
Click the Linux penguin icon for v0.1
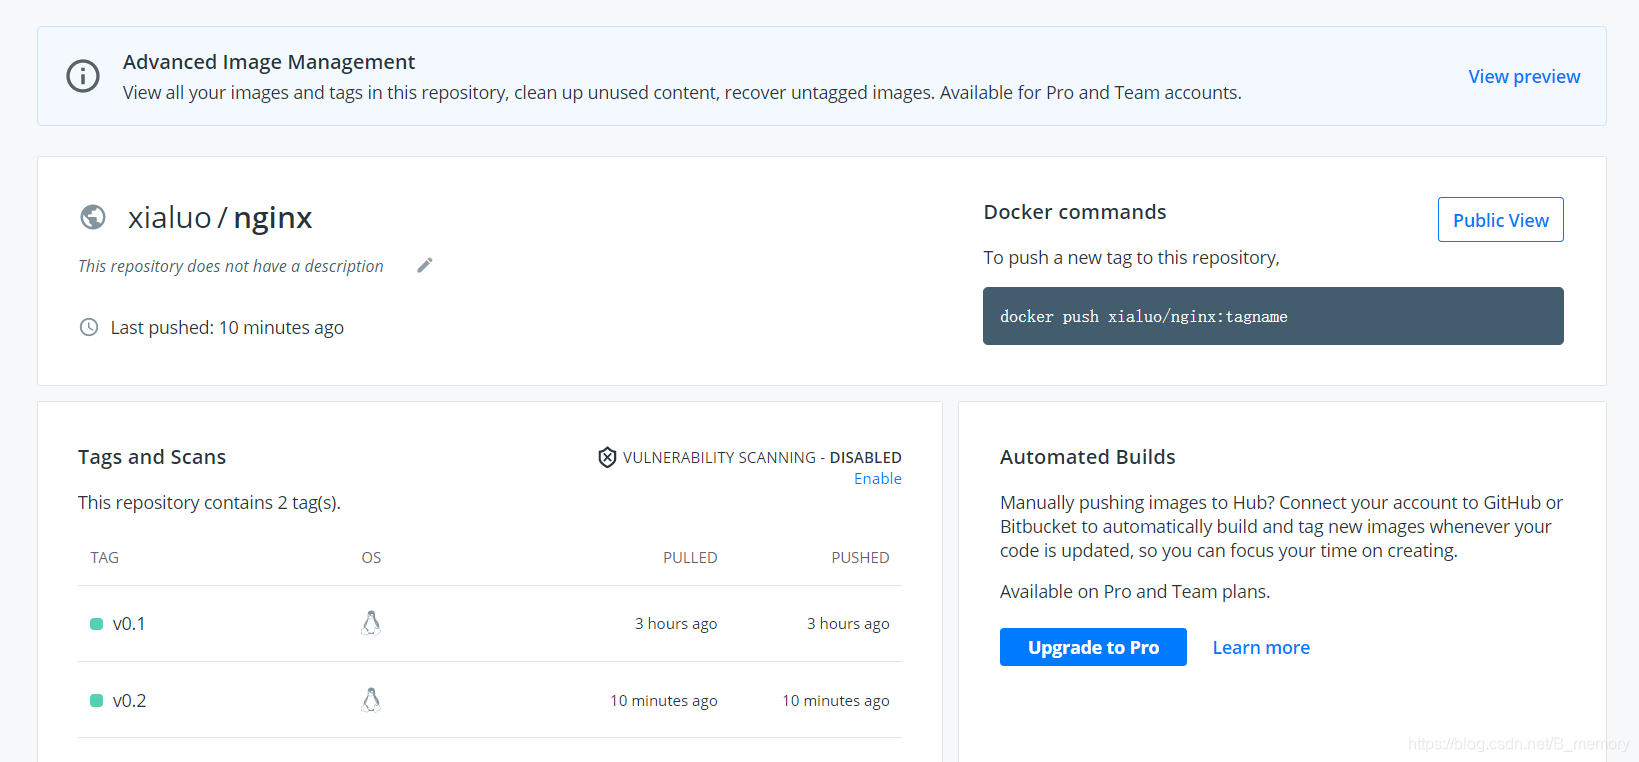tap(371, 623)
